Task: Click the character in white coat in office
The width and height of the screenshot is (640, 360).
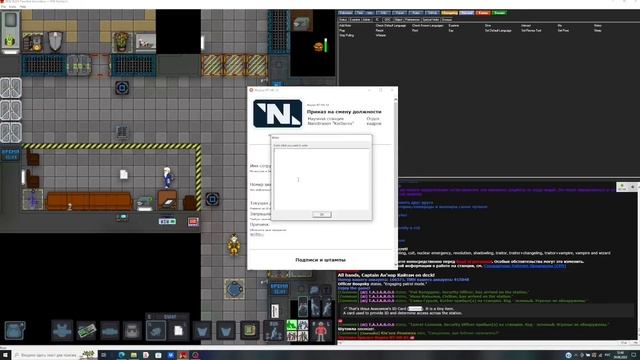Action: click(167, 177)
